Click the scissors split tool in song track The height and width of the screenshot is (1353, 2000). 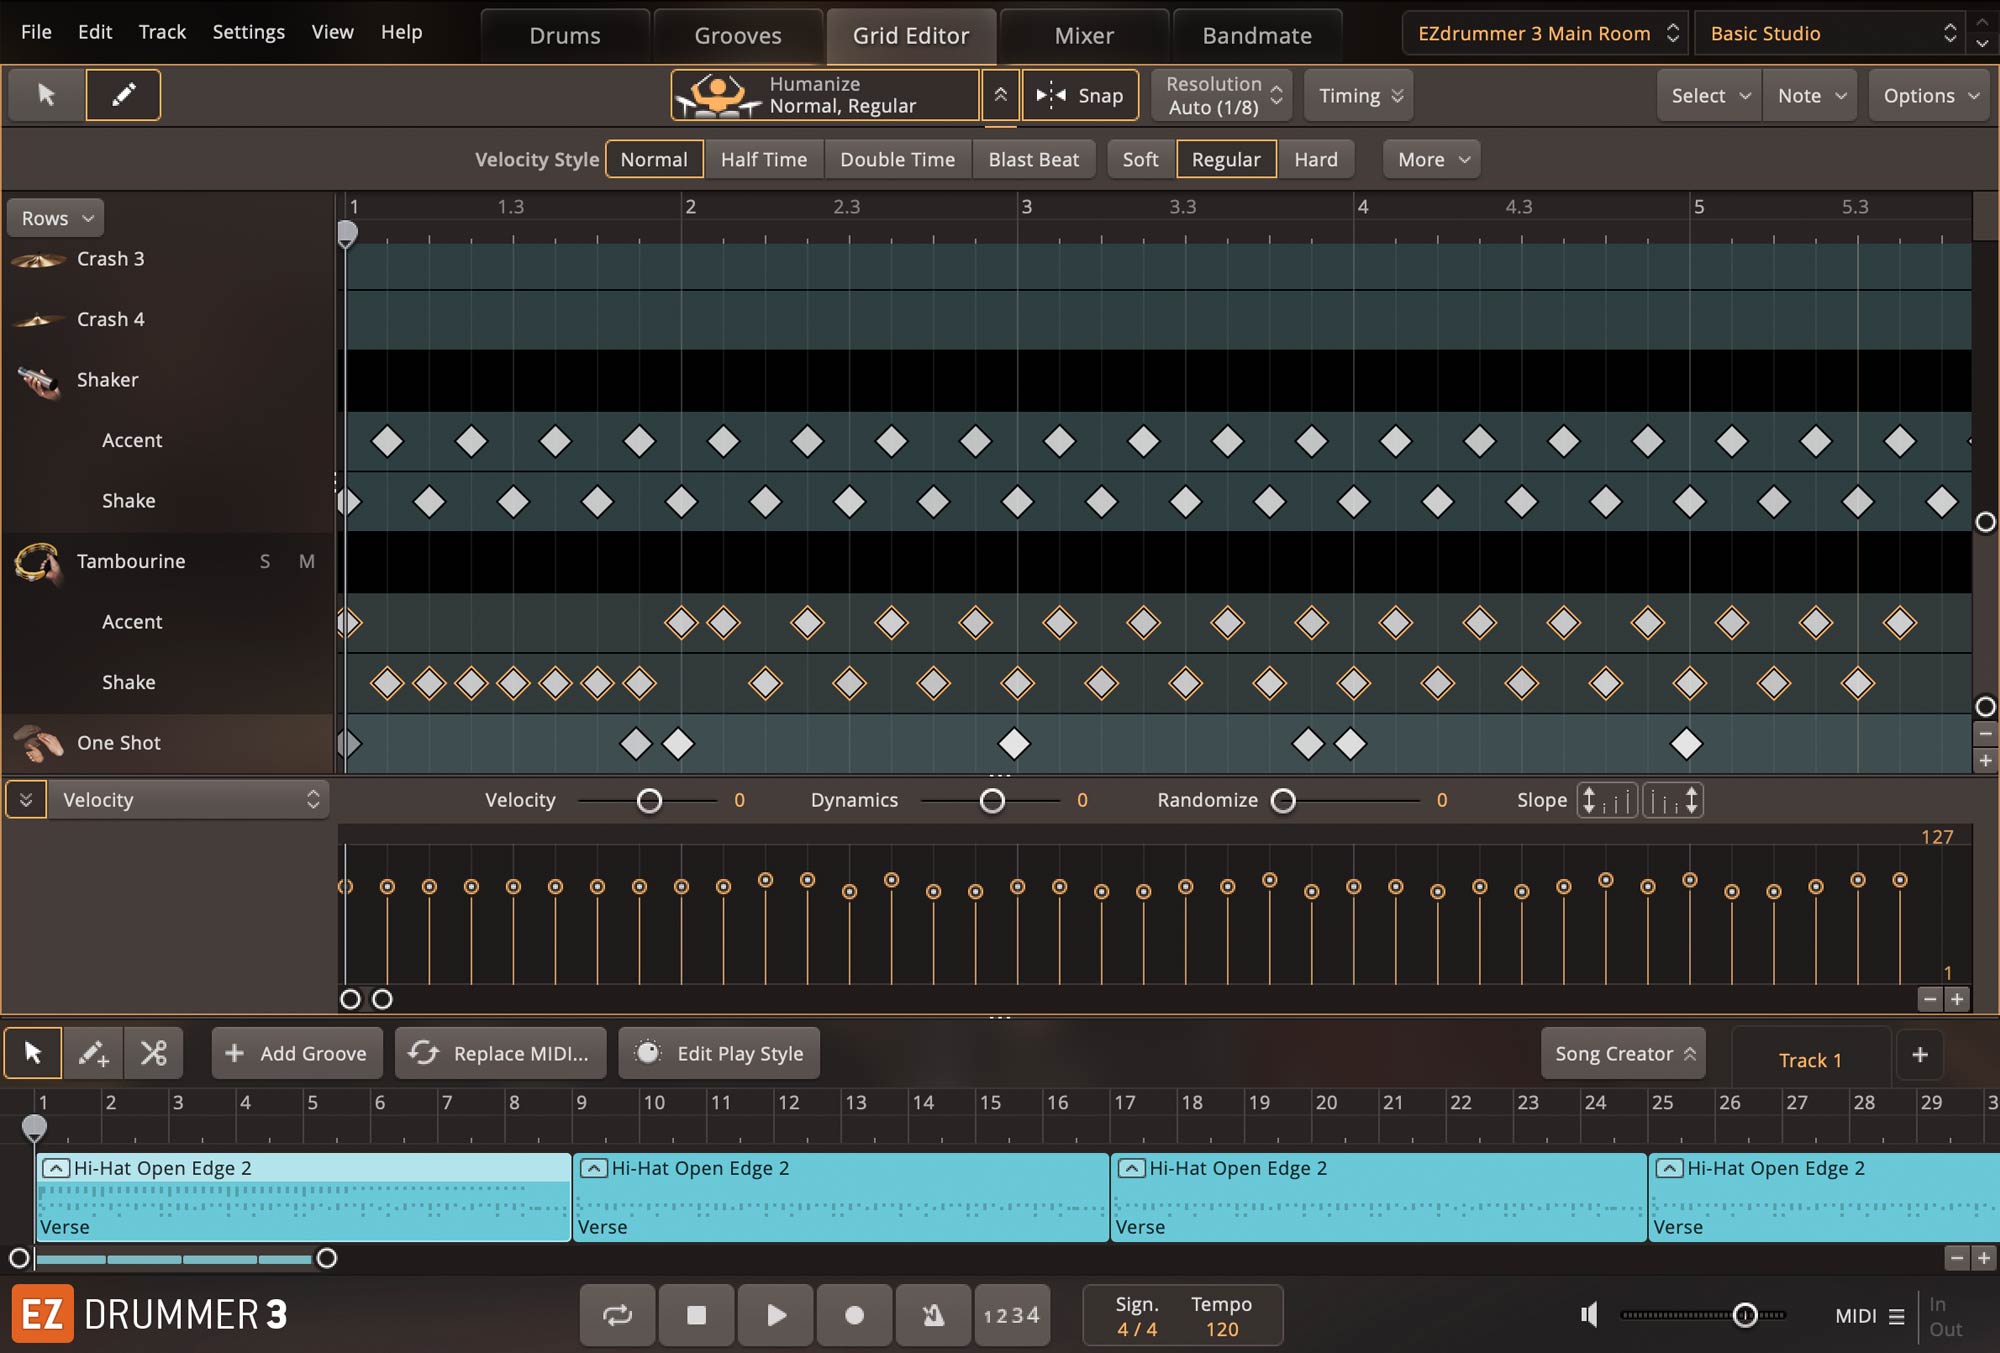tap(154, 1053)
